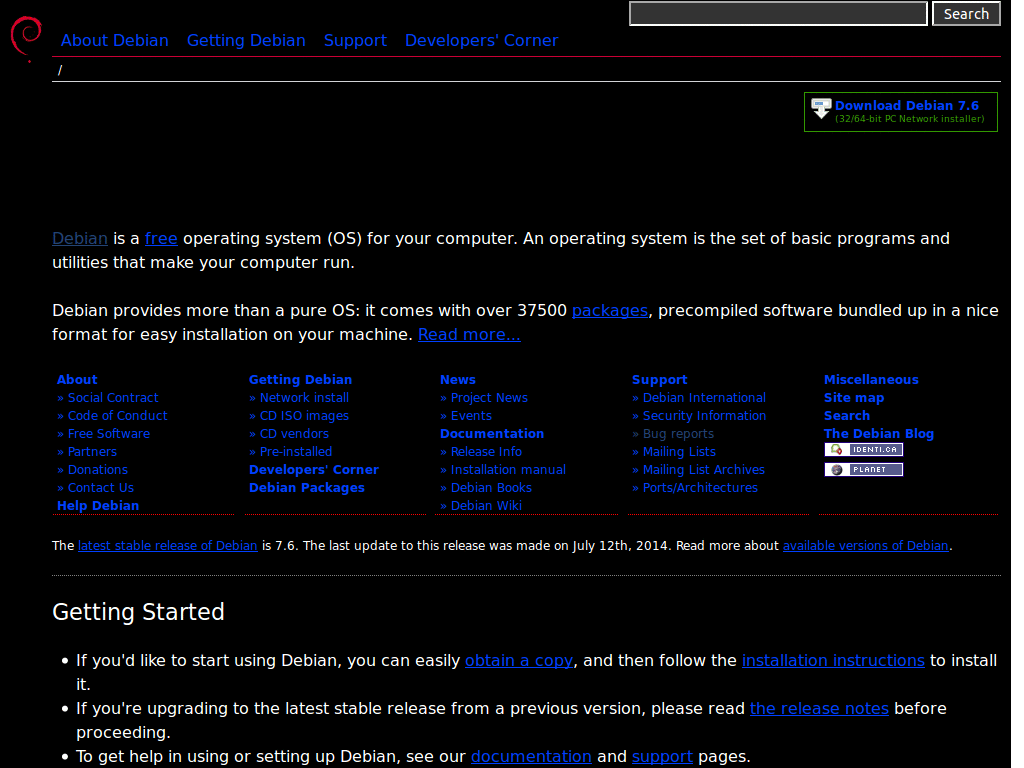This screenshot has width=1024, height=768.
Task: Open the About Debian menu
Action: click(x=114, y=40)
